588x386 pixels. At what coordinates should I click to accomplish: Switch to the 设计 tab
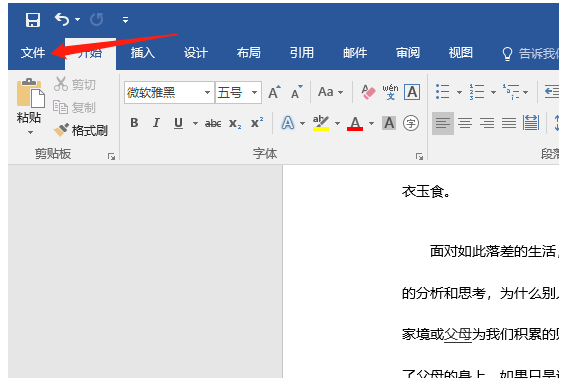195,53
